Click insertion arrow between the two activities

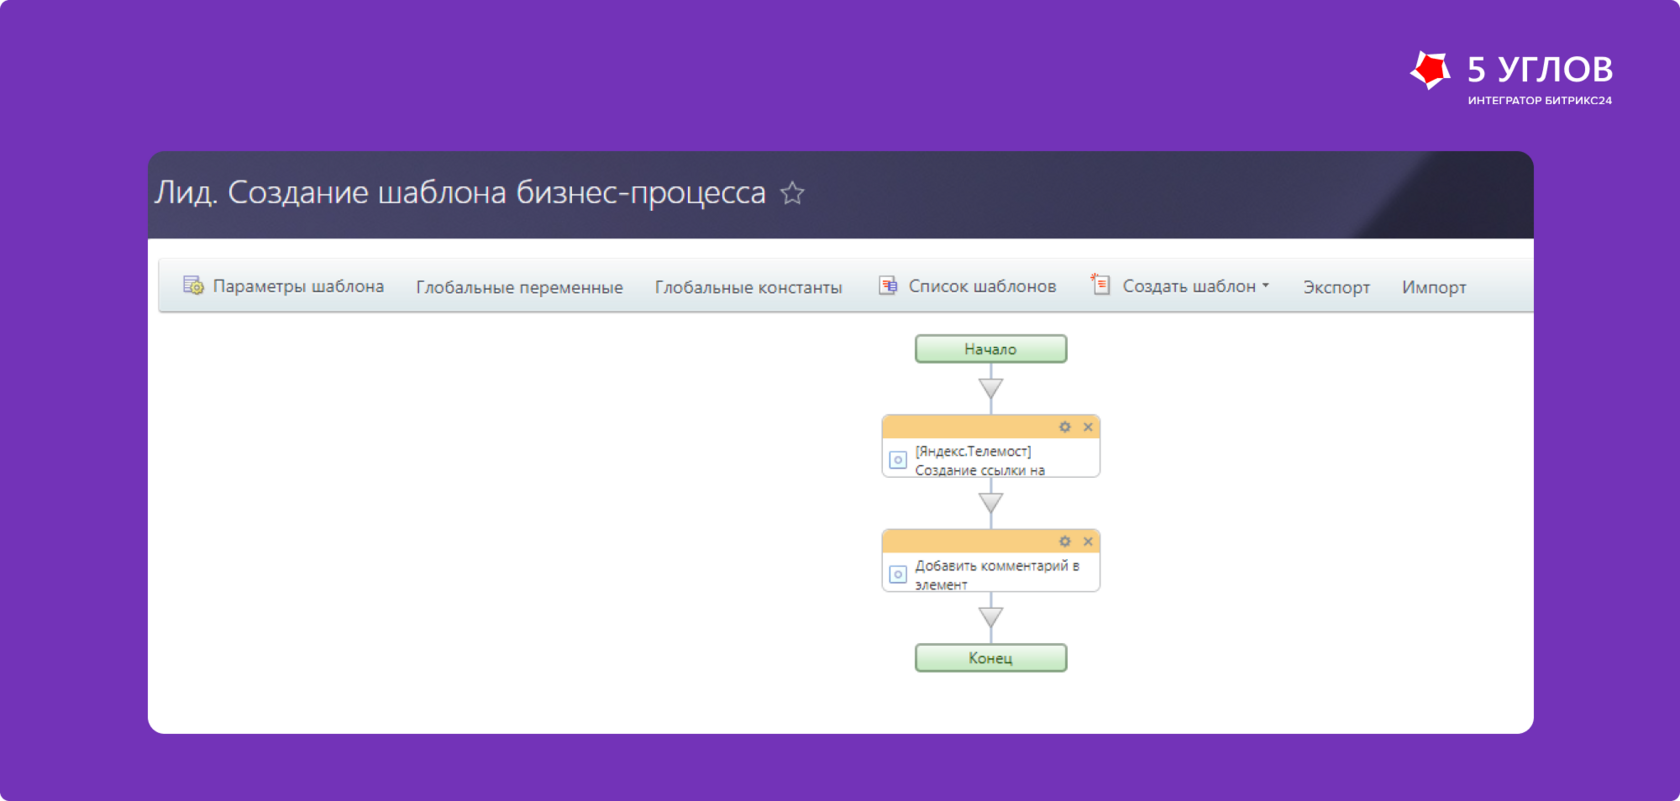[991, 503]
